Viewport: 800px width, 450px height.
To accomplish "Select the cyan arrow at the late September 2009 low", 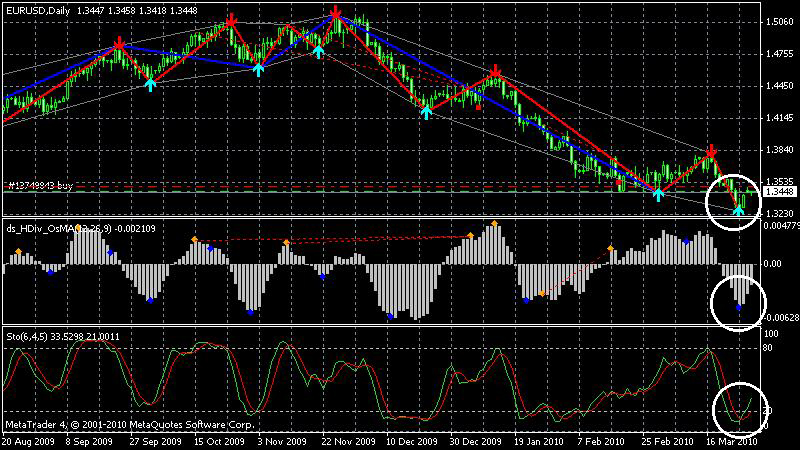I will coord(150,85).
